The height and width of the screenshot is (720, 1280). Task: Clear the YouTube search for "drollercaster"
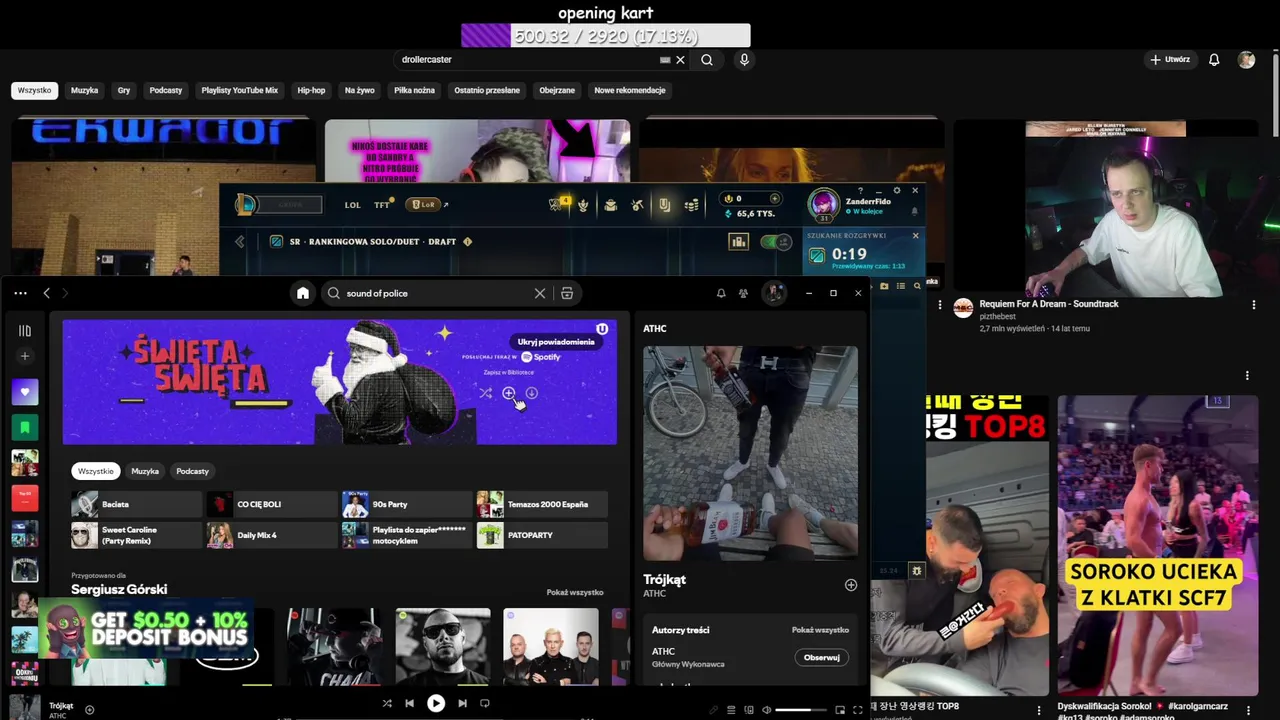pos(680,60)
